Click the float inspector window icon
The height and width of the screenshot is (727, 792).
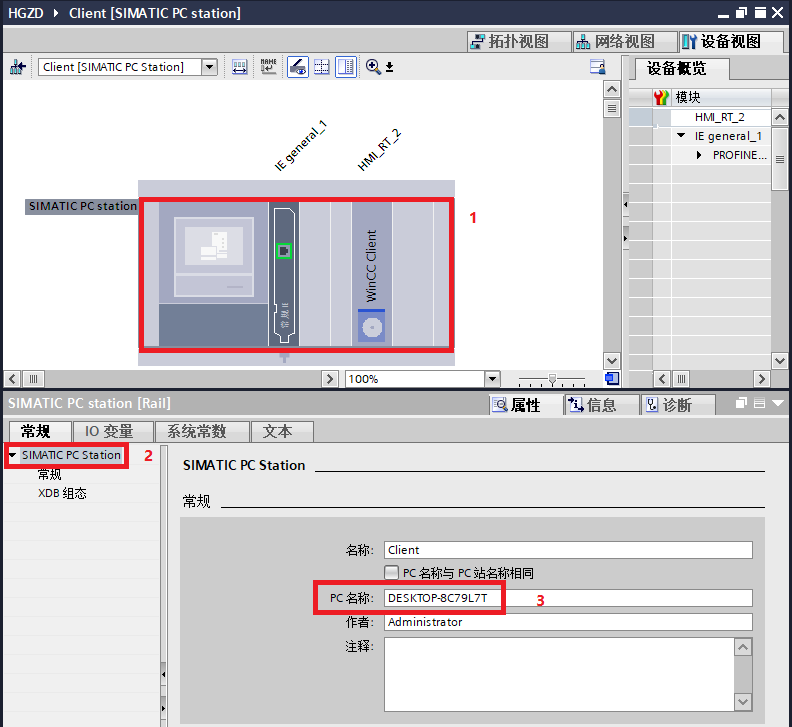click(x=741, y=403)
